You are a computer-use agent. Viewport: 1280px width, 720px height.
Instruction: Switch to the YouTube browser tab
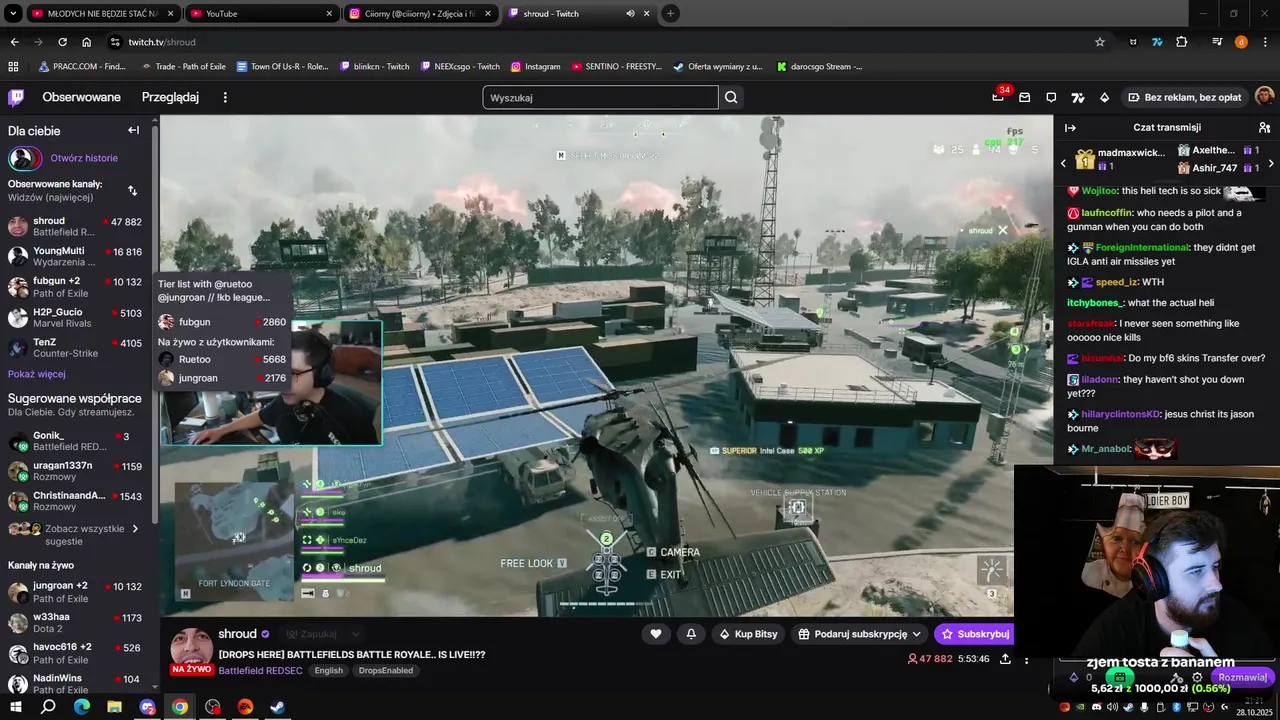pyautogui.click(x=261, y=14)
